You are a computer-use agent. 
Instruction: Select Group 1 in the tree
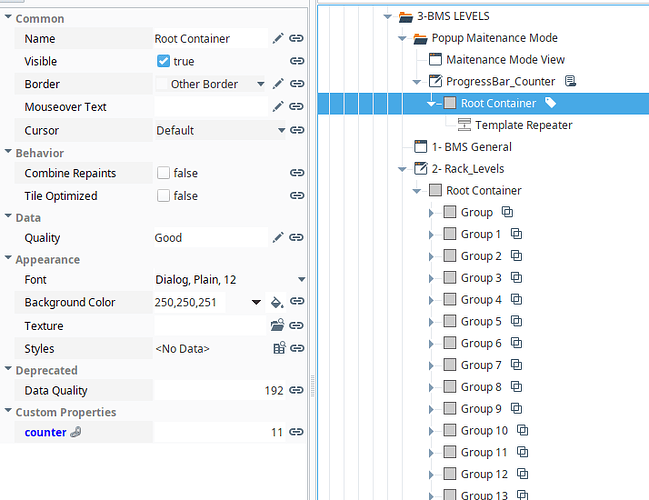click(481, 234)
